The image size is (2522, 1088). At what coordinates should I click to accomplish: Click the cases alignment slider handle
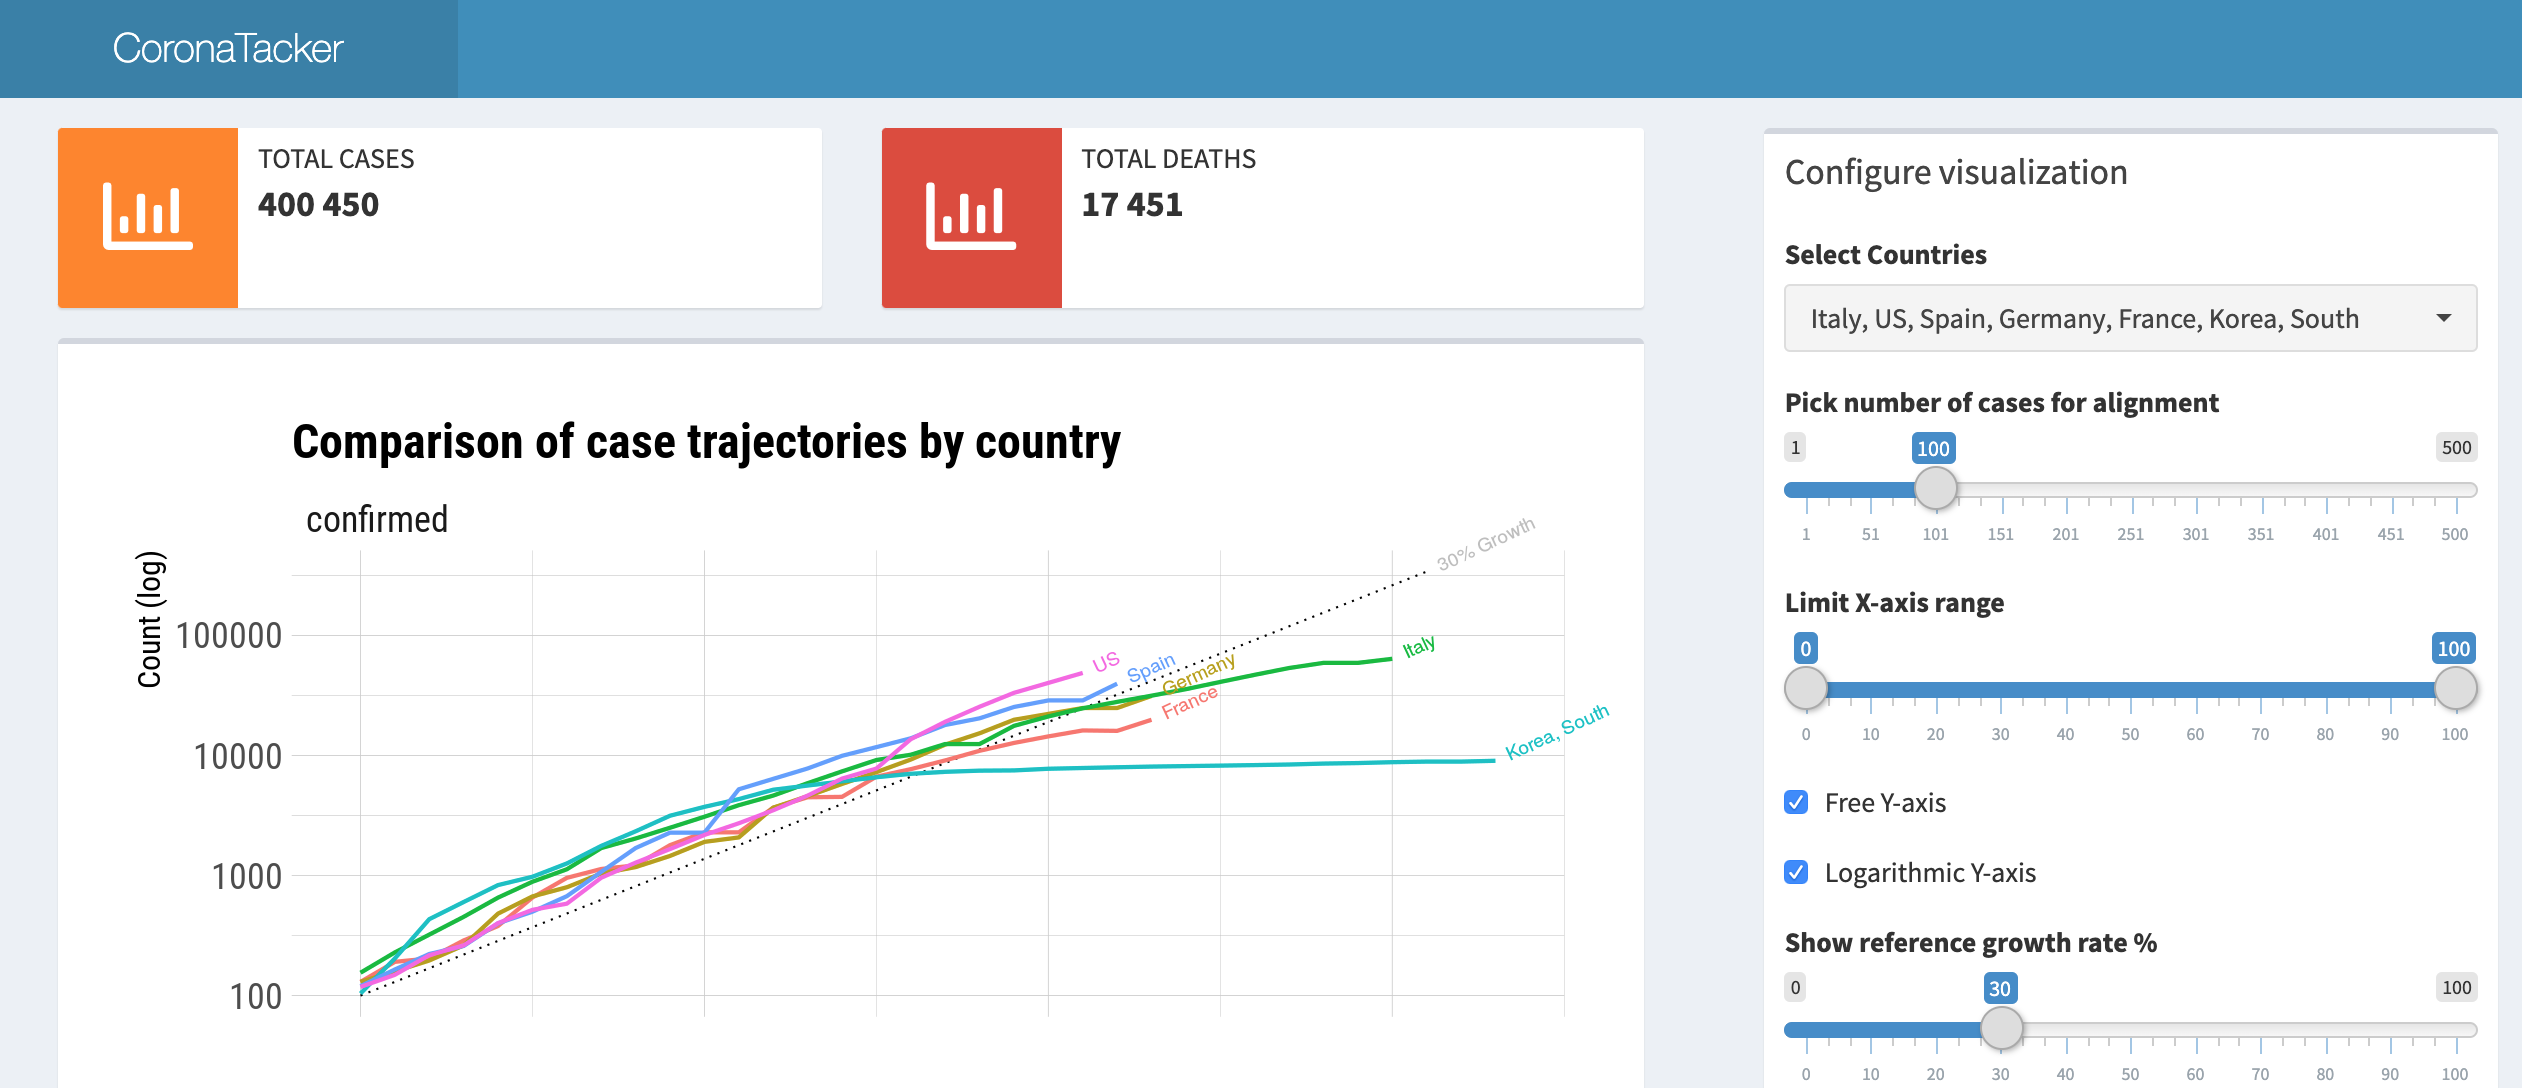tap(1935, 489)
